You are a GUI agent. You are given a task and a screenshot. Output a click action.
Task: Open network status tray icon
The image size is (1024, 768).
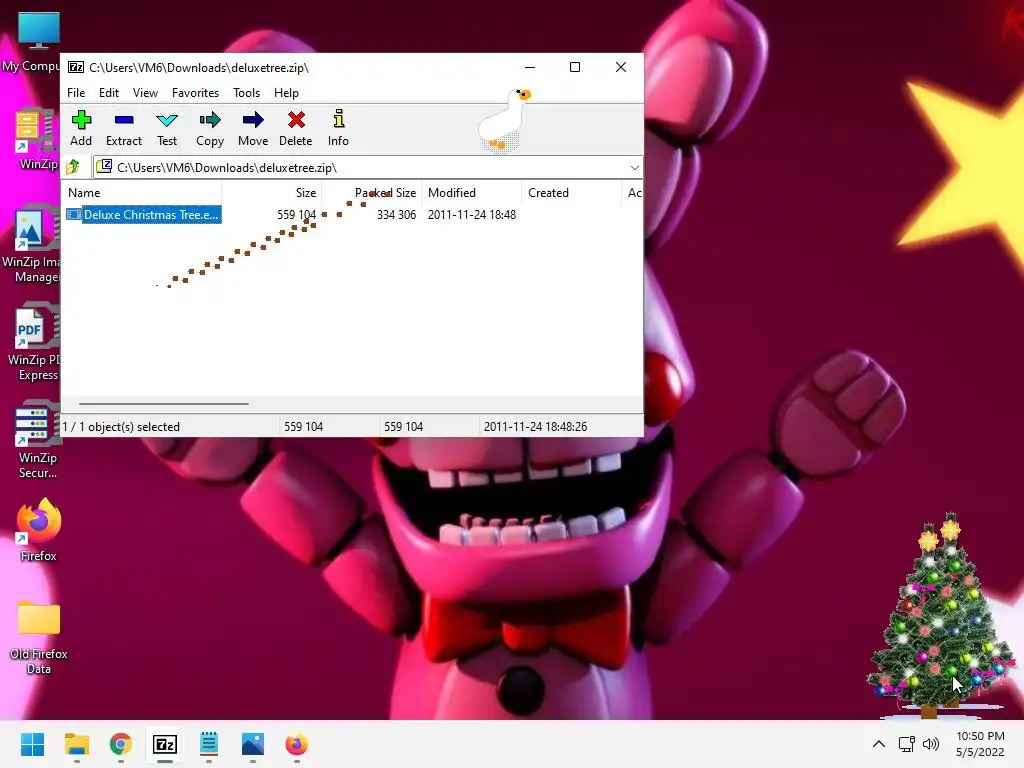[906, 744]
